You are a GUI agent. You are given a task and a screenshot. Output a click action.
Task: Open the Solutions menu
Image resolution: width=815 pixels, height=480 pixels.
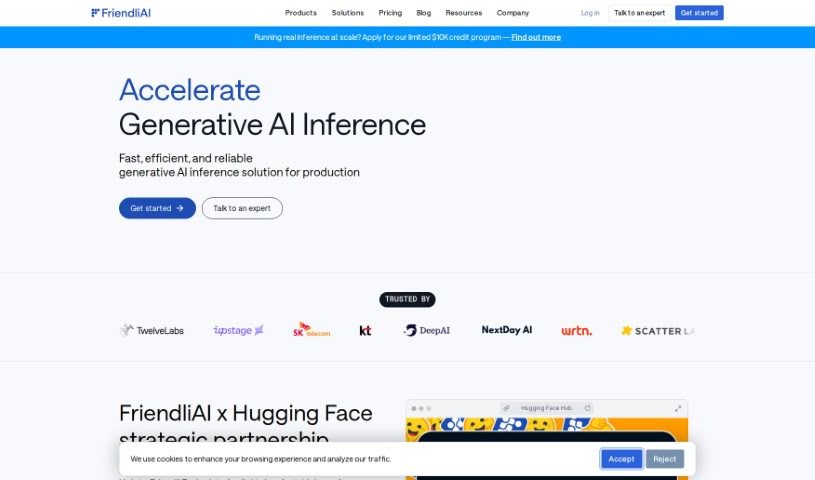coord(348,12)
